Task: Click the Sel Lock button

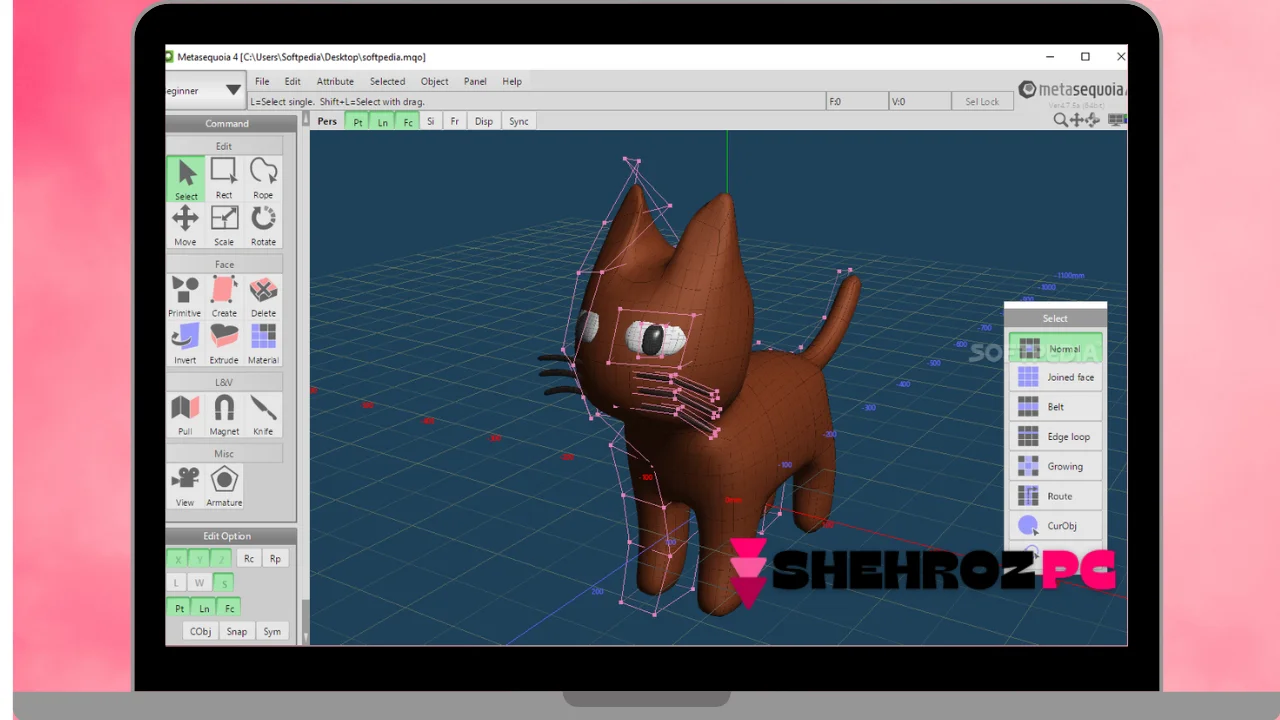Action: click(982, 101)
